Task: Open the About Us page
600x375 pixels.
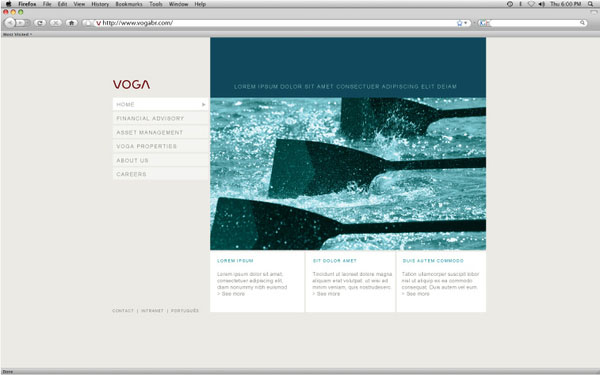Action: point(160,160)
